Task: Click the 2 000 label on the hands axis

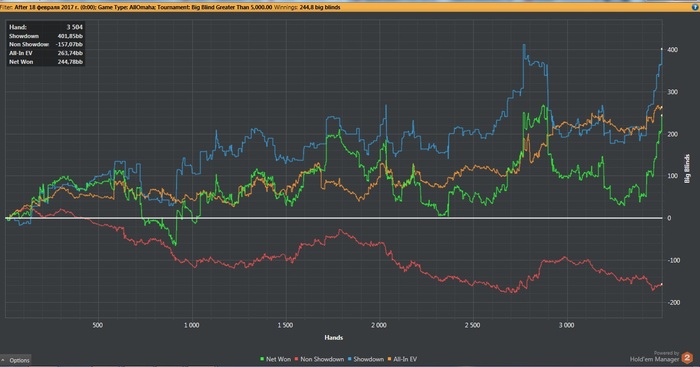Action: pos(379,325)
